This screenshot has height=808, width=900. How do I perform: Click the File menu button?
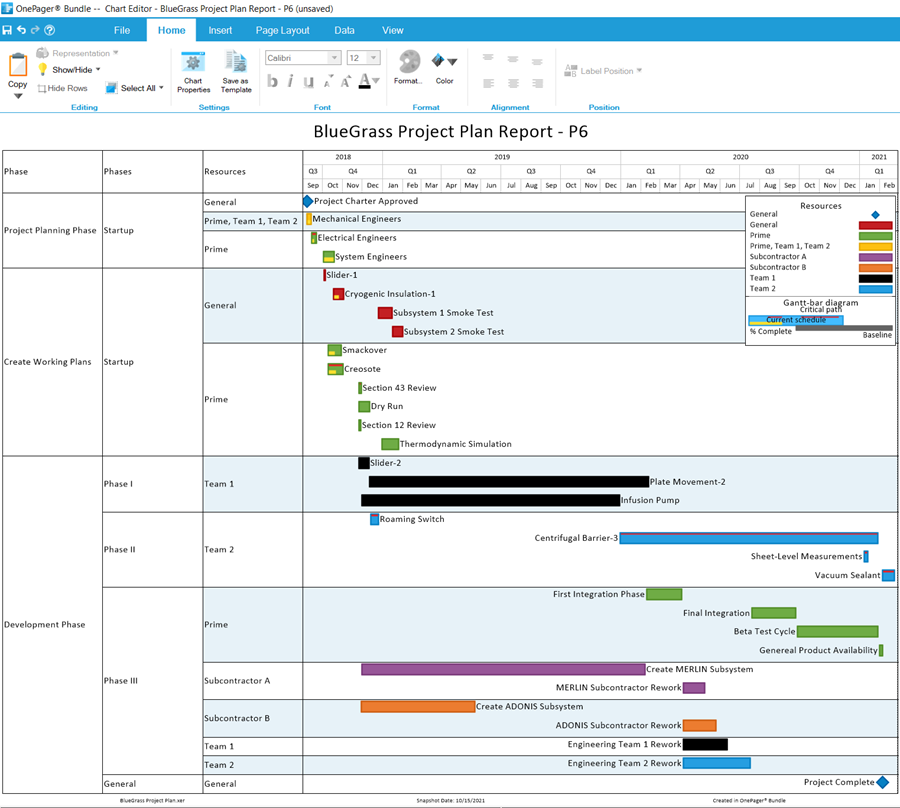tap(122, 29)
